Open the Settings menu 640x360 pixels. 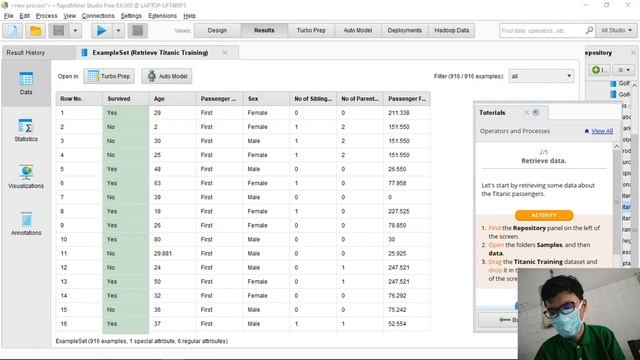click(131, 16)
